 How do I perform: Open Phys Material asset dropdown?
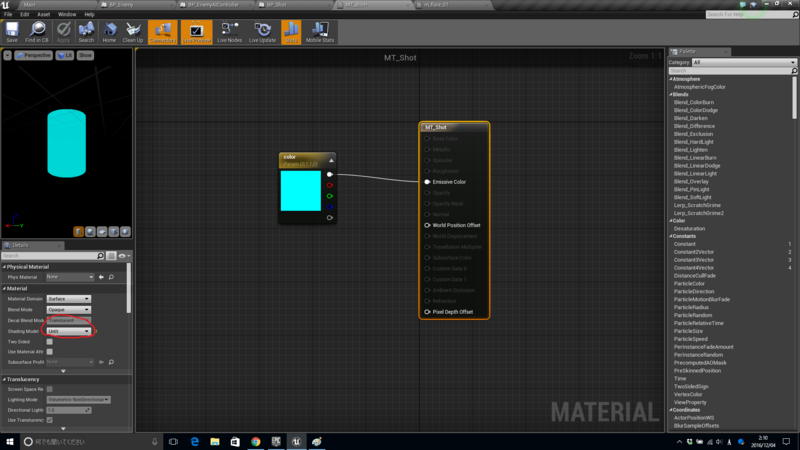[x=70, y=277]
